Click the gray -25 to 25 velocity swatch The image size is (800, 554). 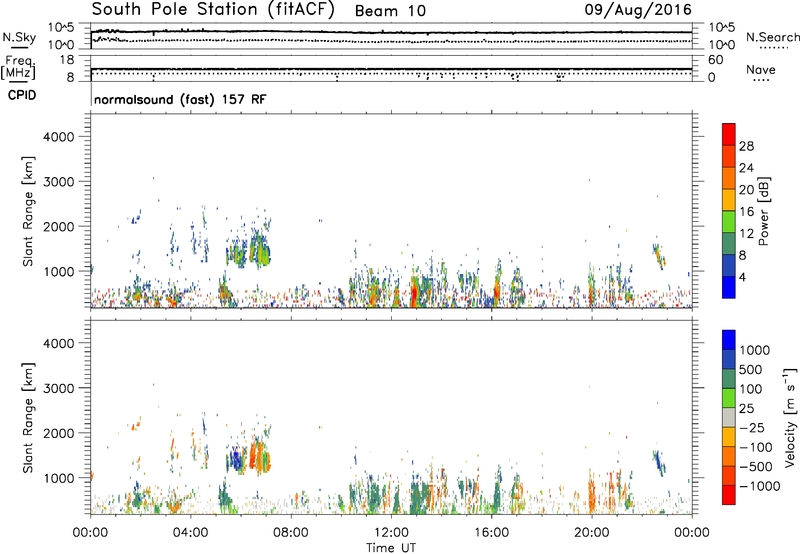(729, 417)
